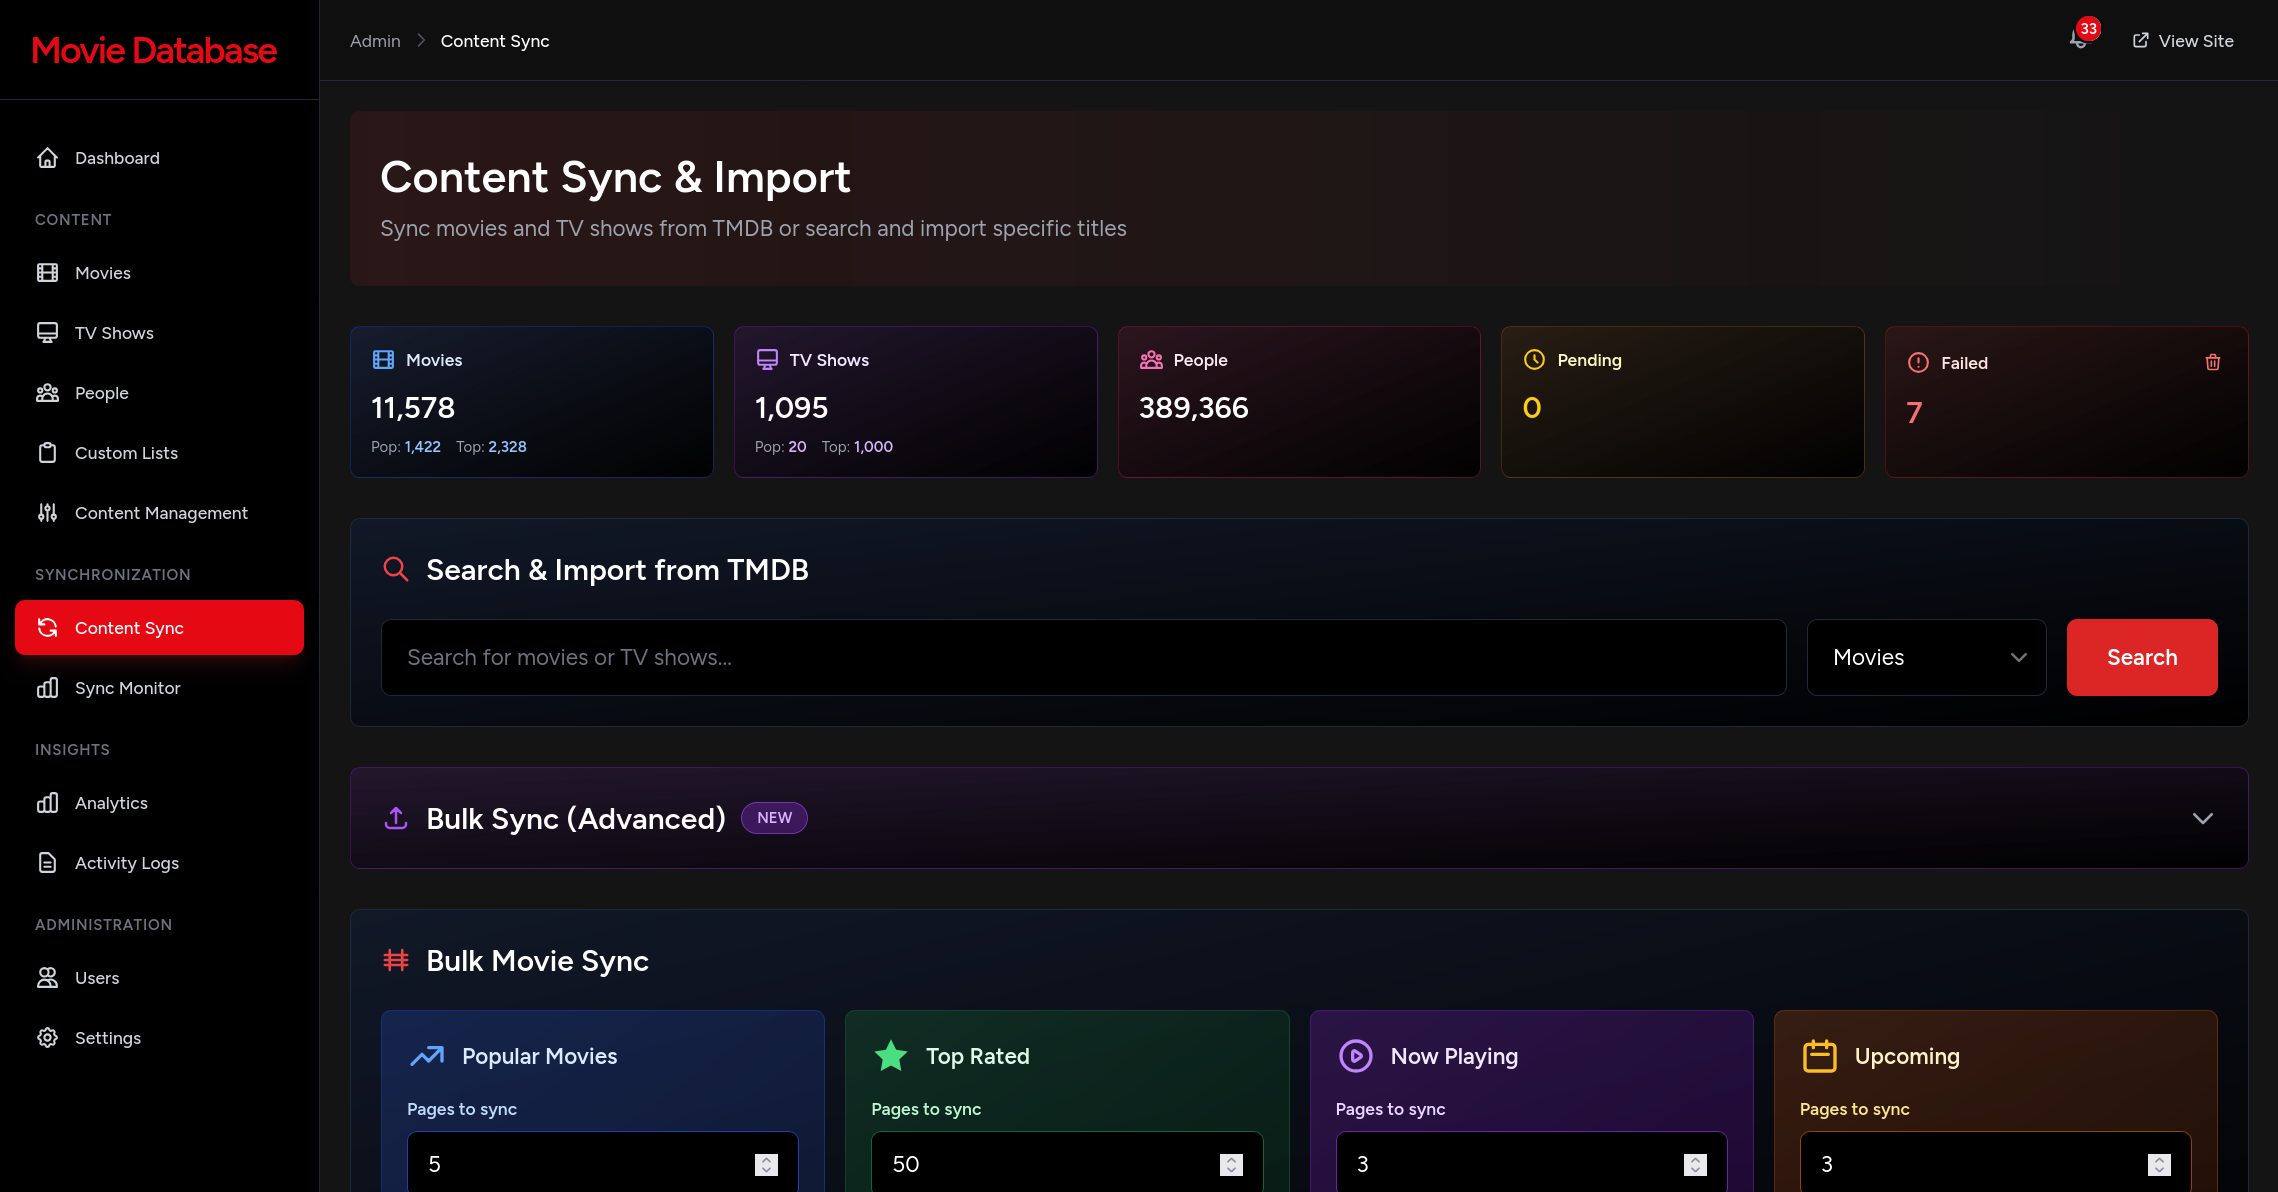This screenshot has width=2278, height=1192.
Task: Go to Analytics in the sidebar
Action: (111, 803)
